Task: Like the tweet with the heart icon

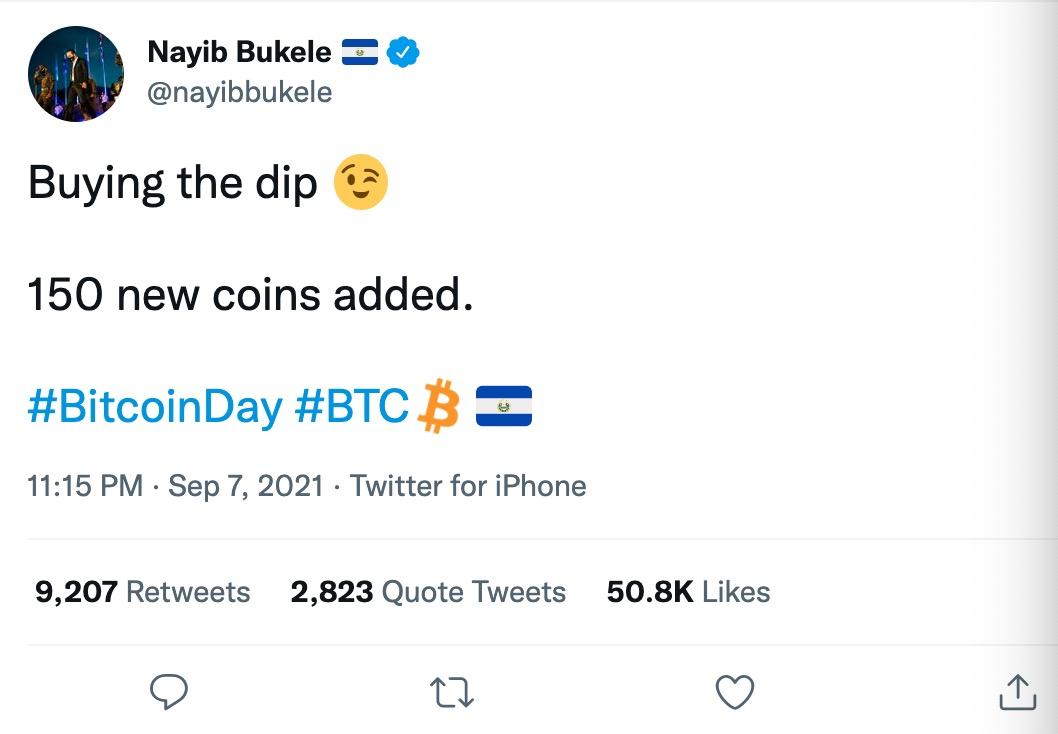Action: point(736,691)
